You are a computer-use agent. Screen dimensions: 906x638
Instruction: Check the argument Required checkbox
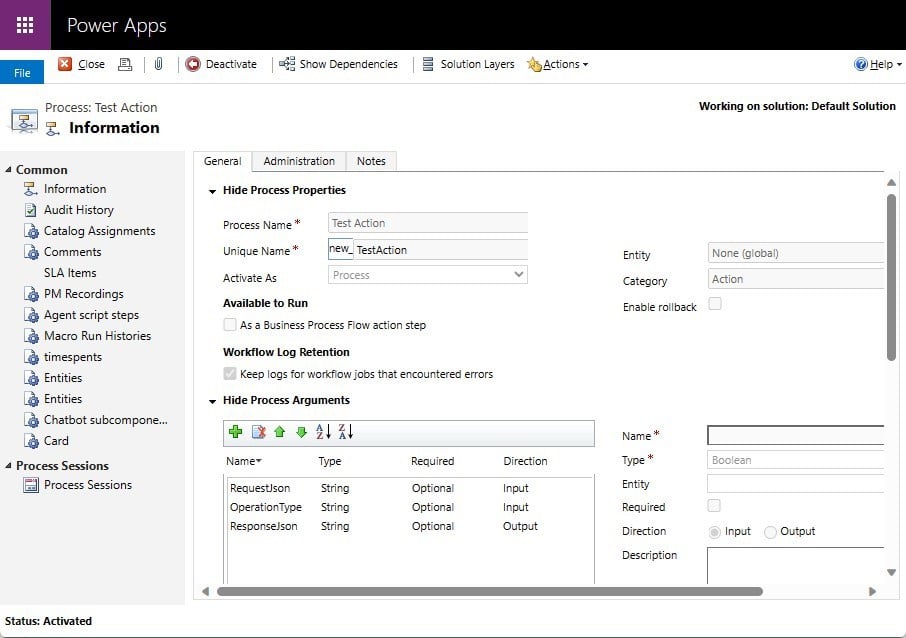(x=714, y=506)
